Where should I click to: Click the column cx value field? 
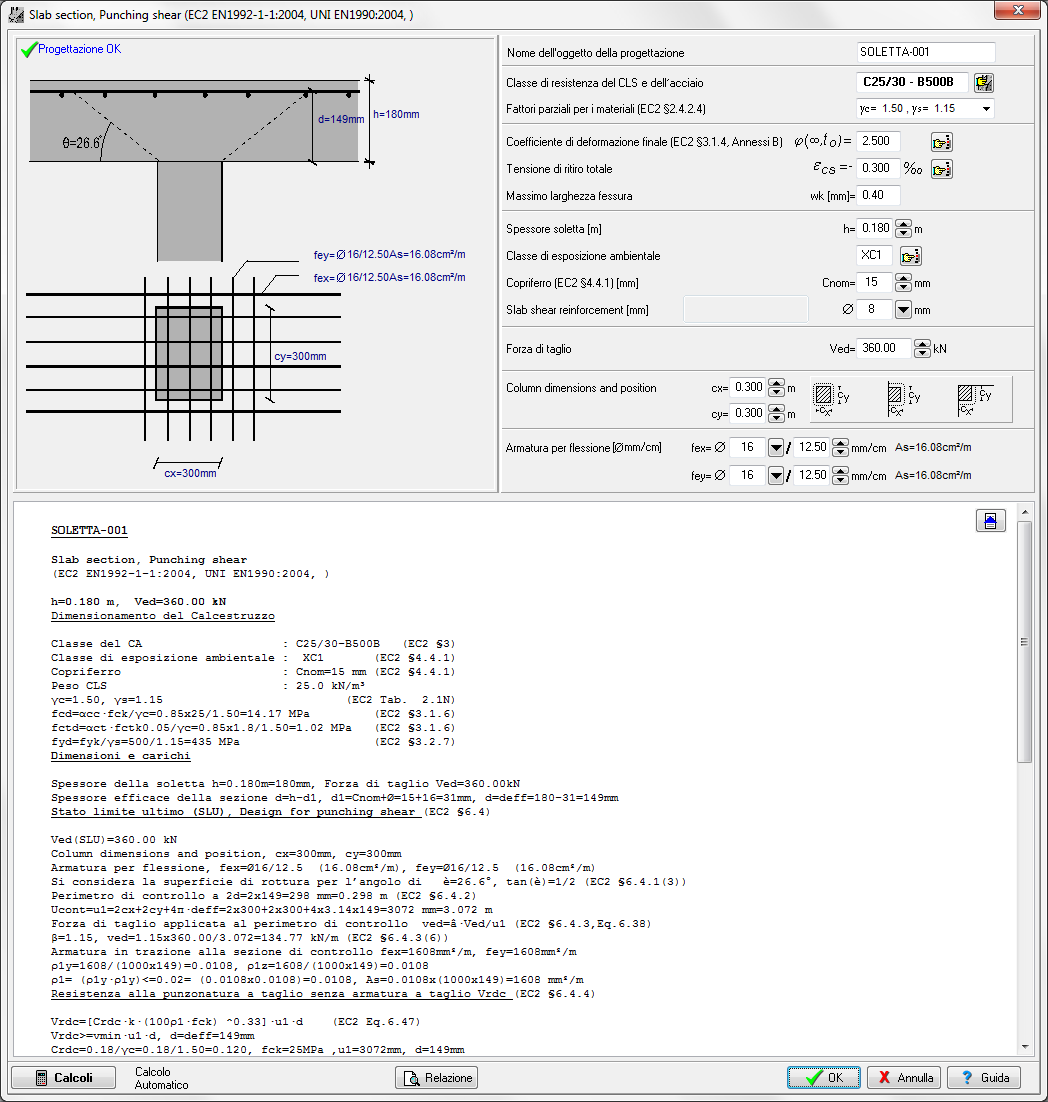pyautogui.click(x=748, y=387)
